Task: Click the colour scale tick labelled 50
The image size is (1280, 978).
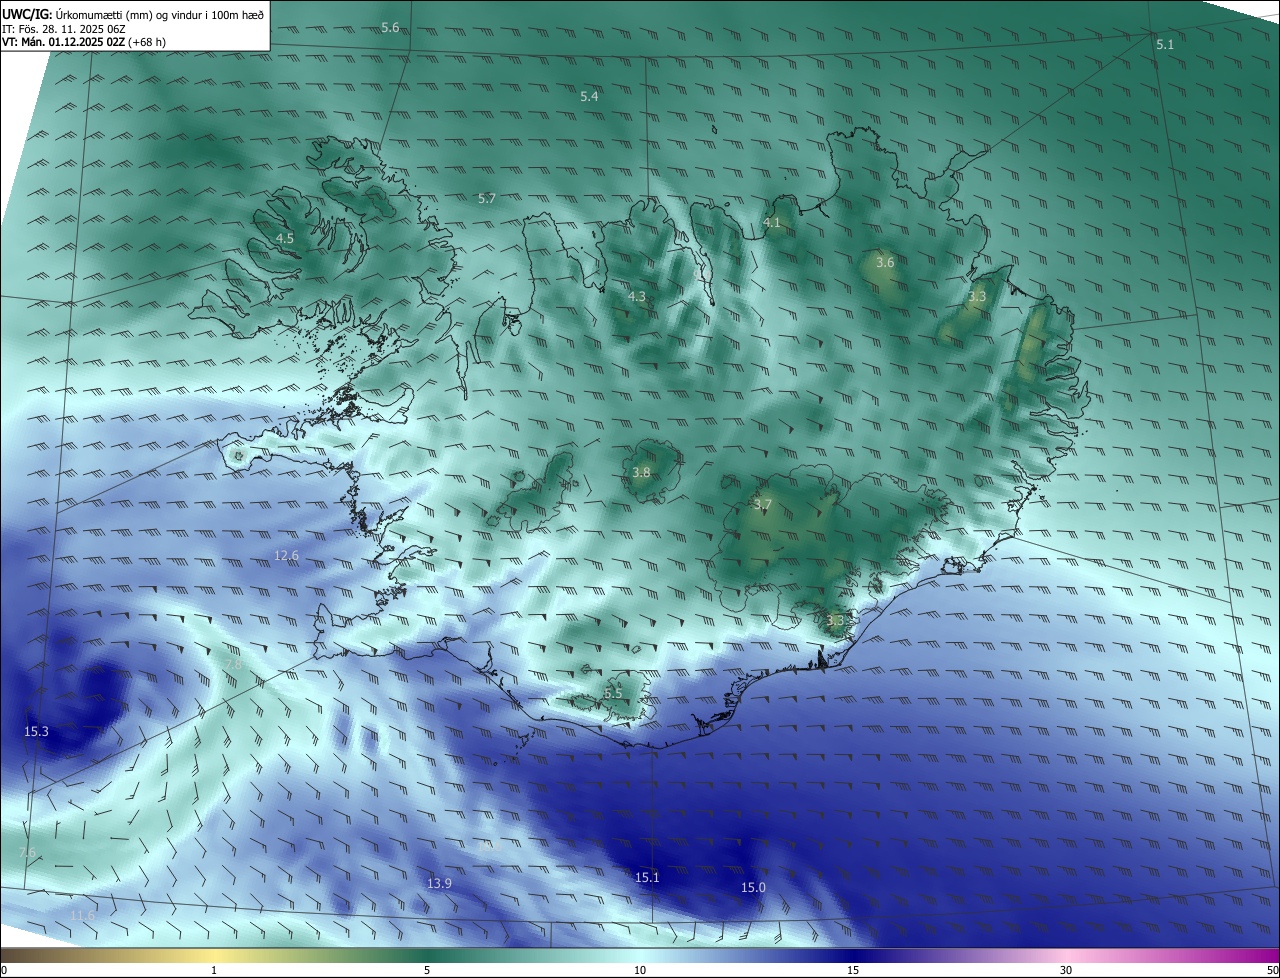Action: [1272, 970]
